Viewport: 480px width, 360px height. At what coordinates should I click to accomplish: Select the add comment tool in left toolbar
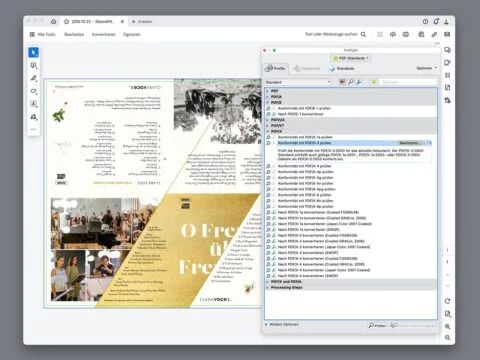(x=33, y=65)
